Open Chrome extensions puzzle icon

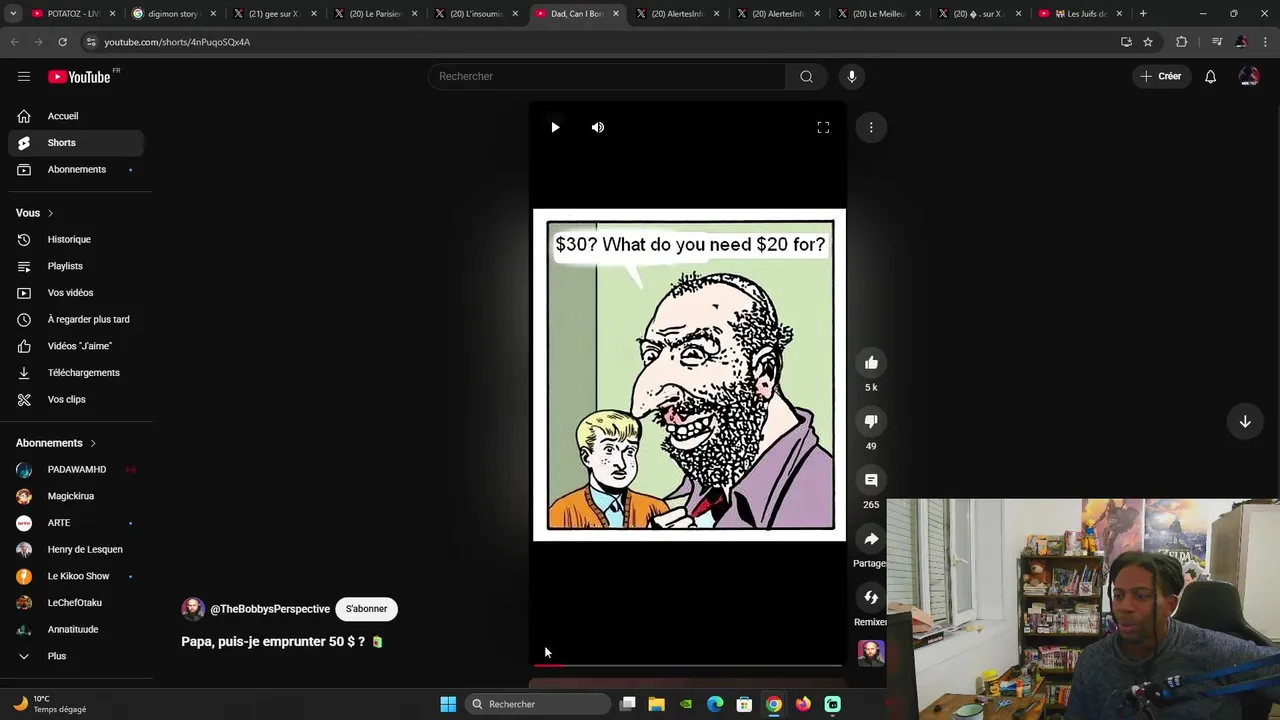[1182, 42]
